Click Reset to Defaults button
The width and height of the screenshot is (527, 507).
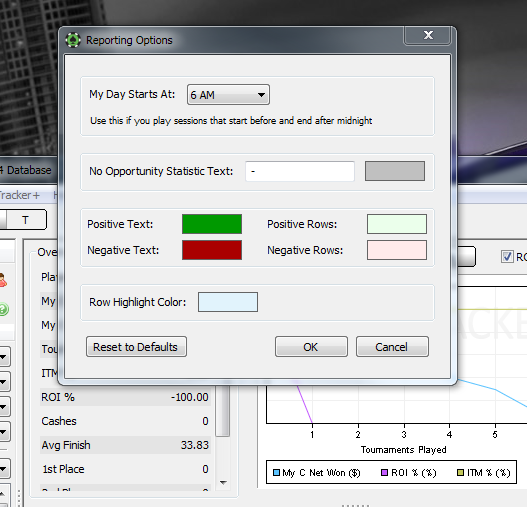136,347
